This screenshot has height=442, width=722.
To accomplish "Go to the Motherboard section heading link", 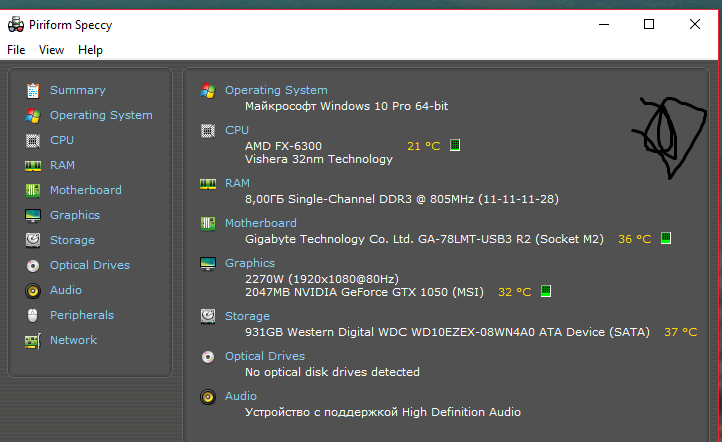I will pyautogui.click(x=260, y=223).
